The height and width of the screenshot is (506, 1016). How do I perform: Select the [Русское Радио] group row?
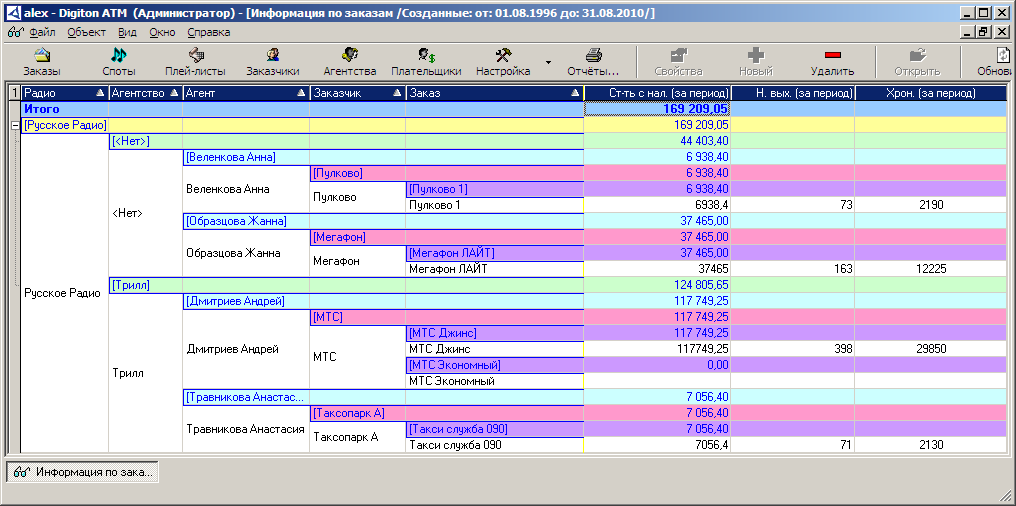513,125
